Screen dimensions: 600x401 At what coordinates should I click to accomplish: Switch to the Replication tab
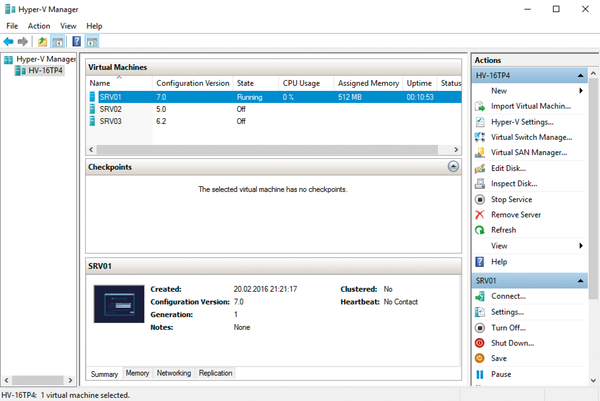215,373
